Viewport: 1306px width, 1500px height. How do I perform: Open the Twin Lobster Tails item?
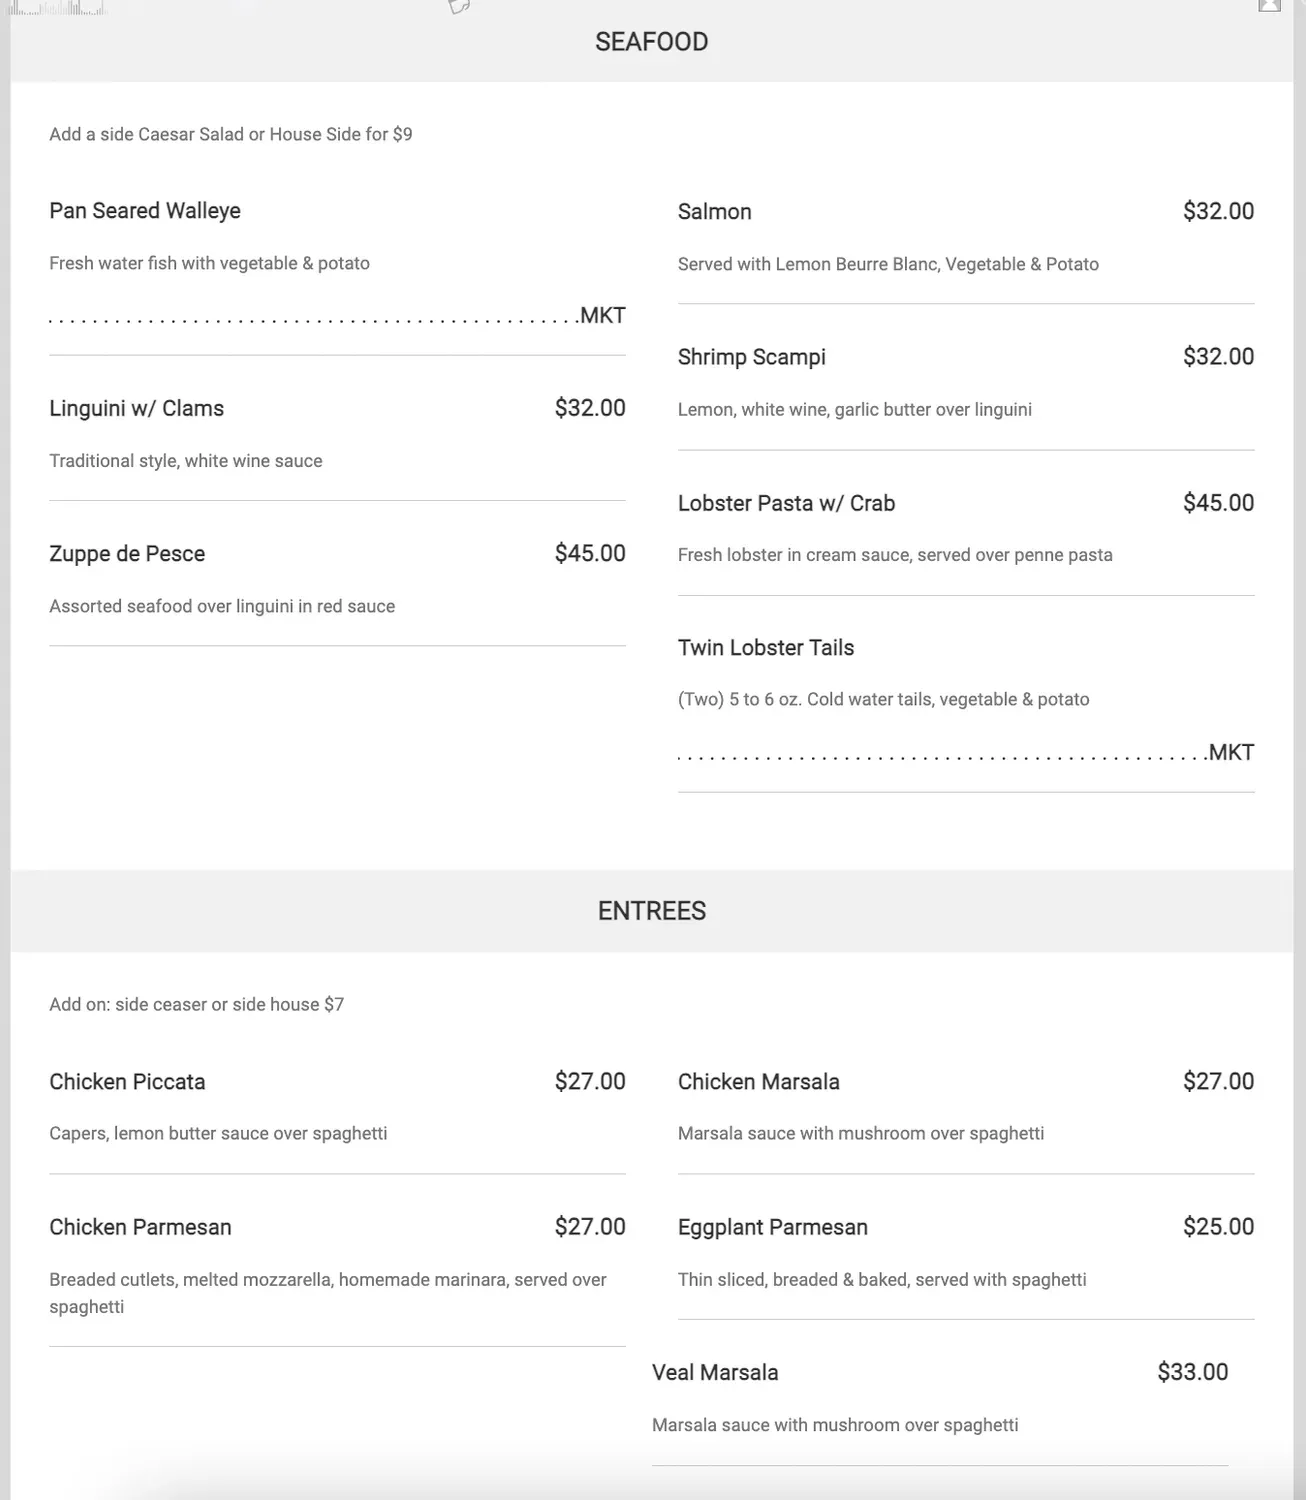pos(765,648)
